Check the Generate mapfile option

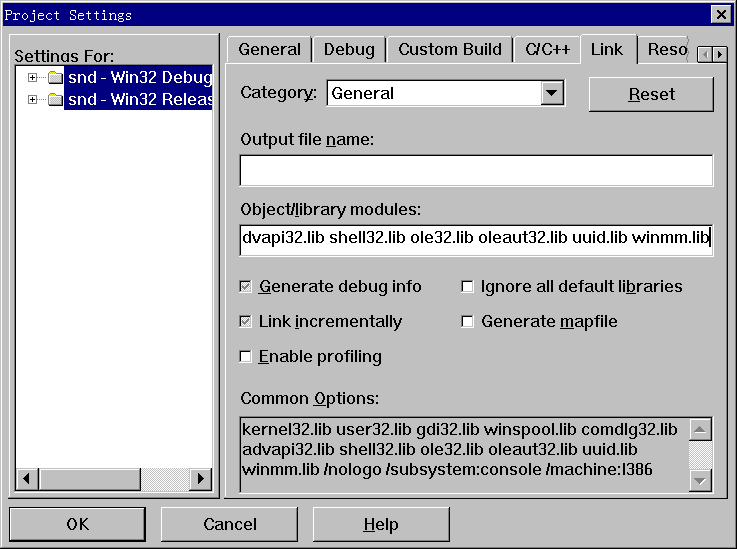467,322
